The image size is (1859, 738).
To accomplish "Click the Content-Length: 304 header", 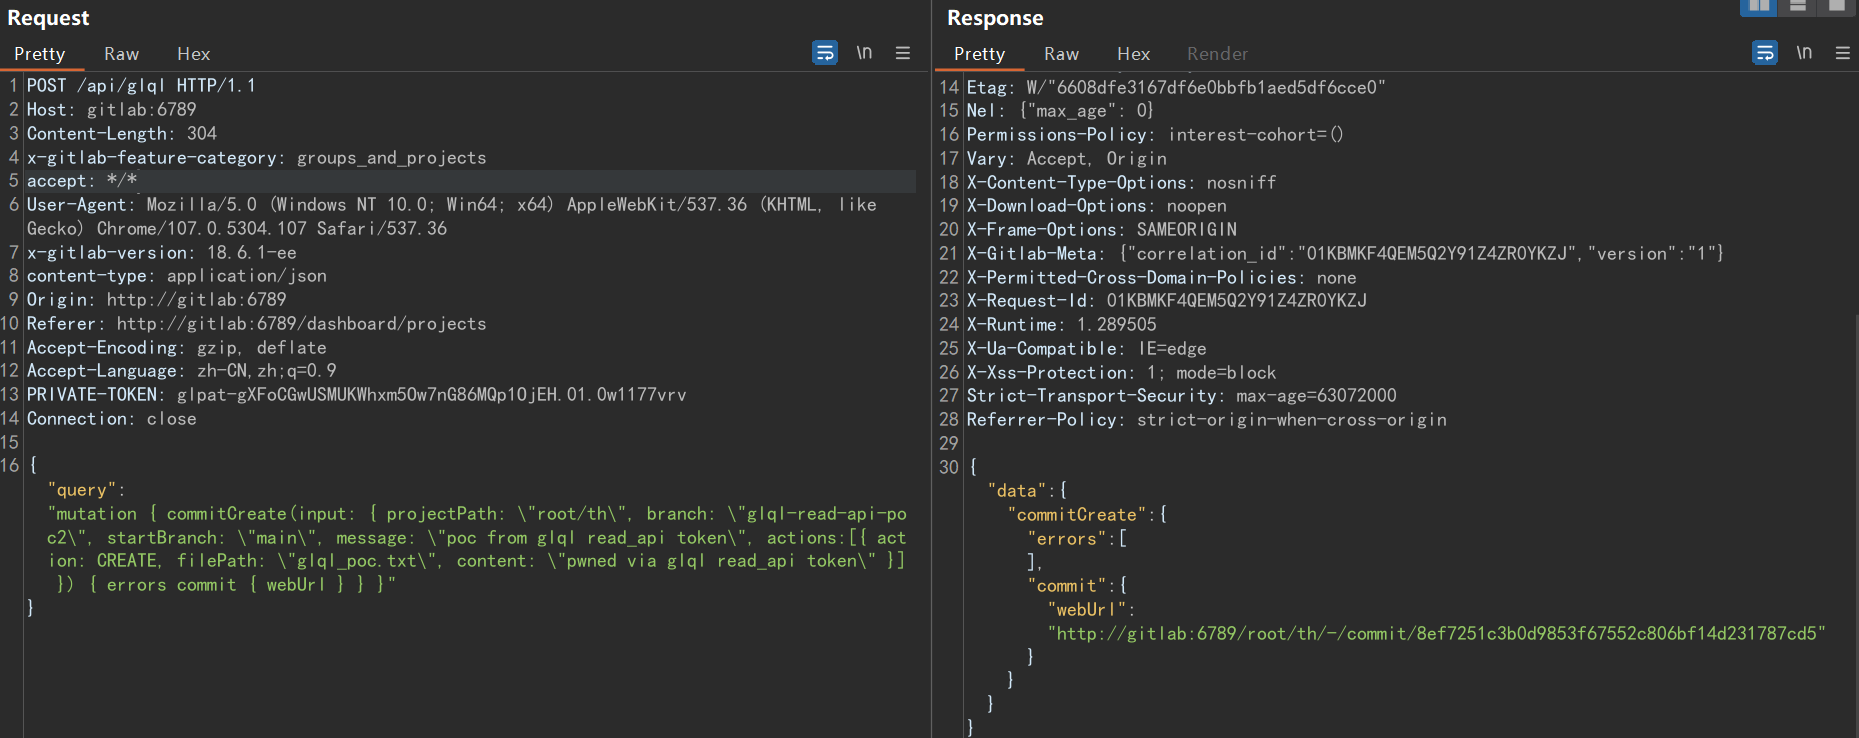I will [x=121, y=134].
